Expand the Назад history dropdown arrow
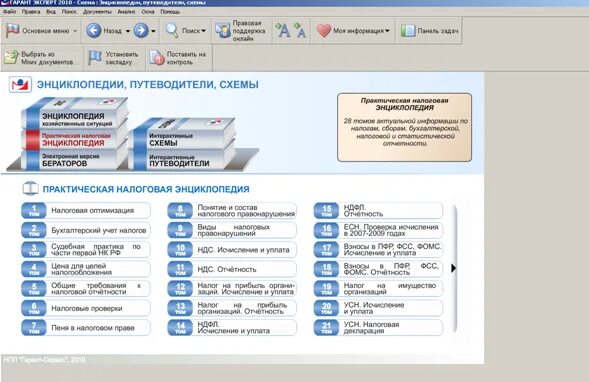Image resolution: width=589 pixels, height=382 pixels. pos(128,31)
